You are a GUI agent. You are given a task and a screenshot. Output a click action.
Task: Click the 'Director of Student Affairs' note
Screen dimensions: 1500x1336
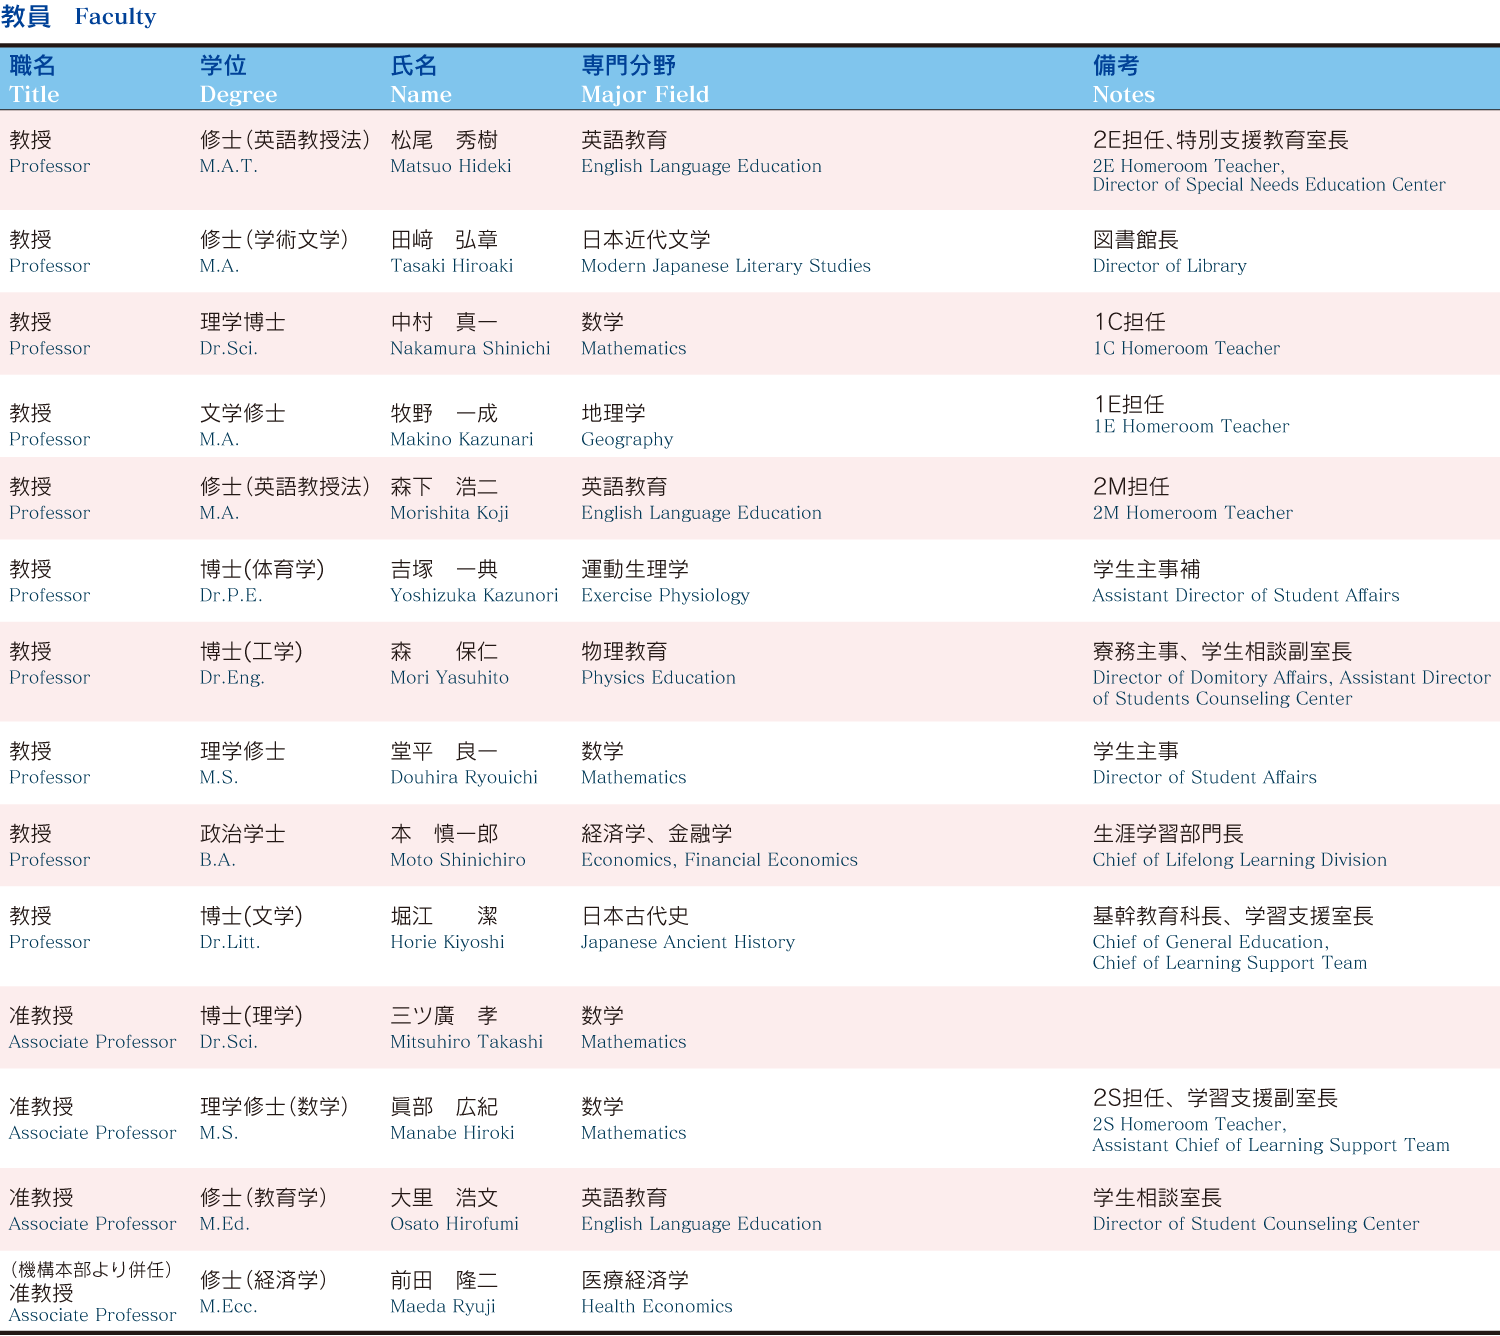tap(1205, 777)
